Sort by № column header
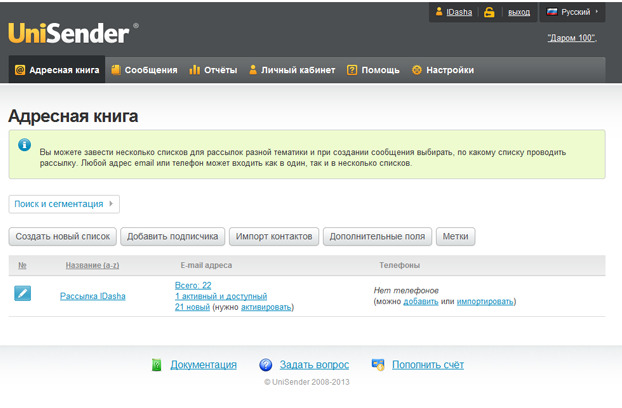622x408 pixels. pos(22,265)
